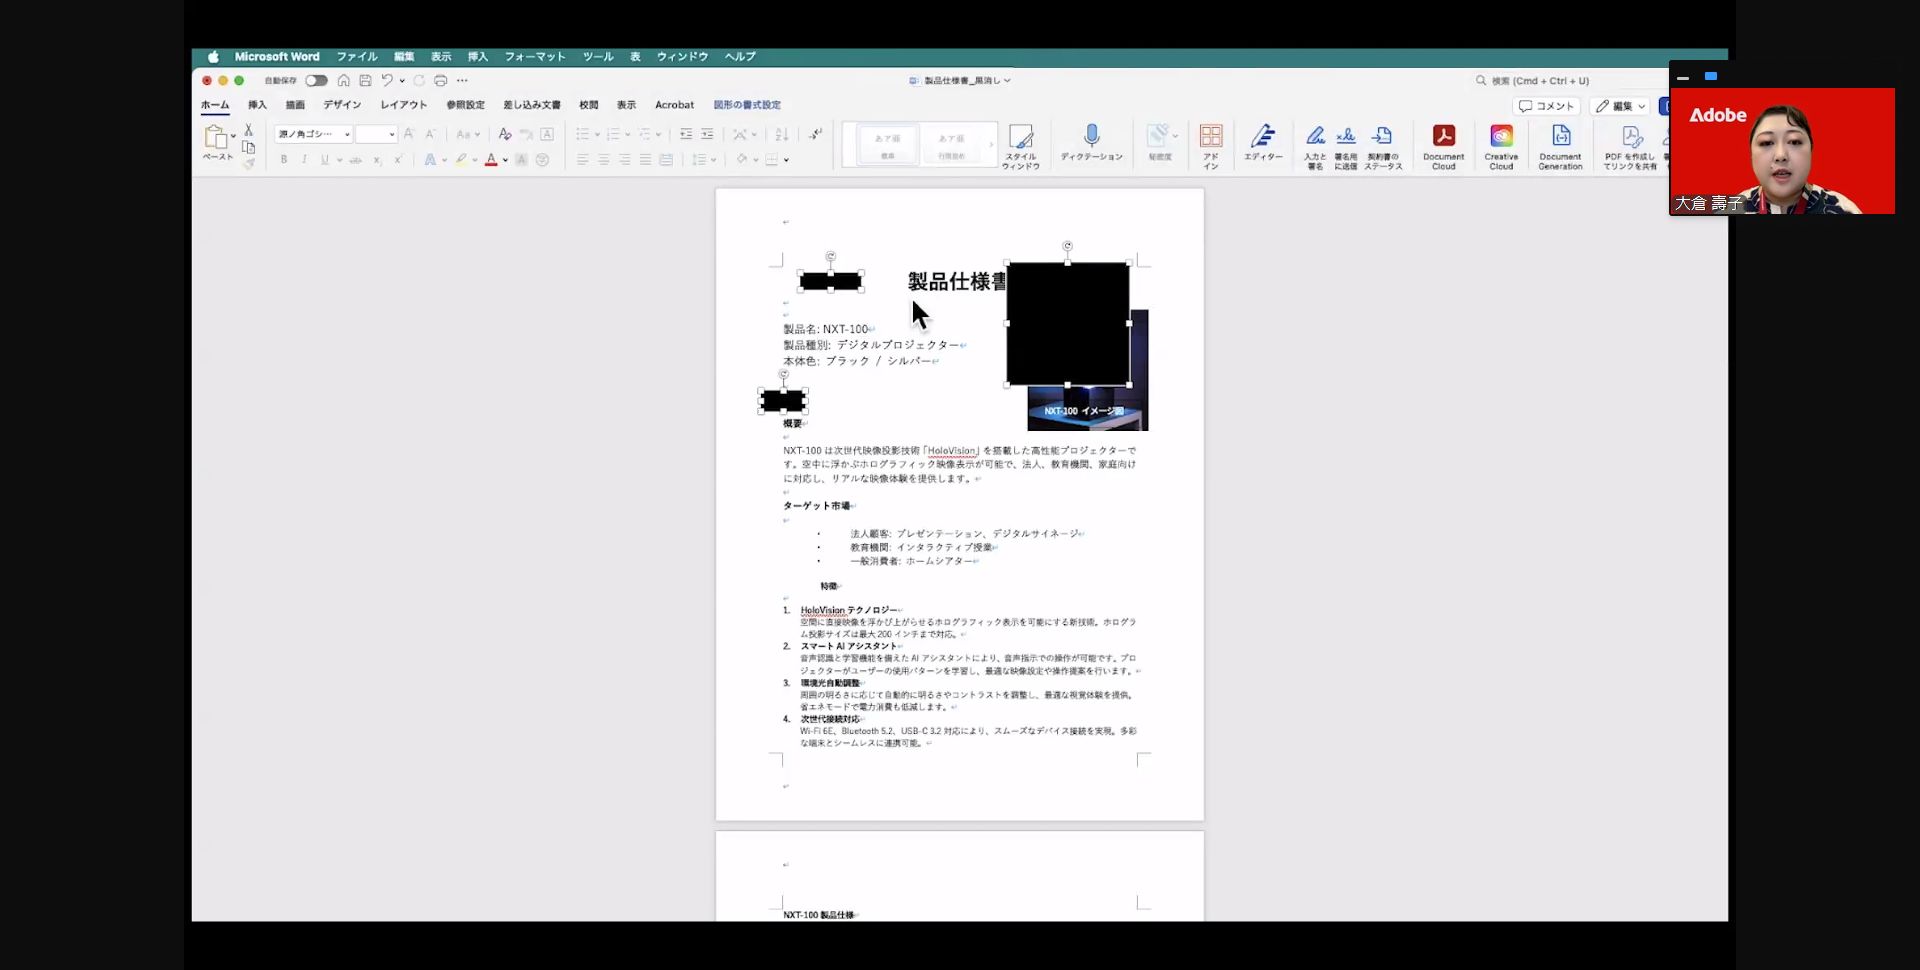This screenshot has height=970, width=1920.
Task: Expand the Paste options arrow
Action: pos(234,135)
